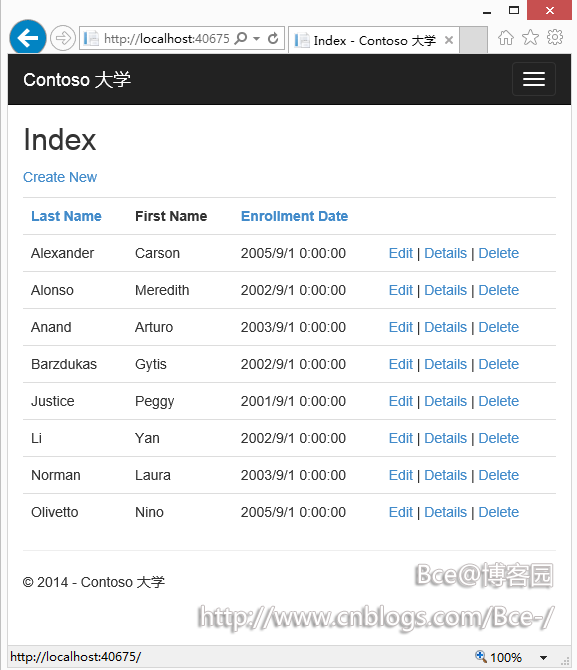
Task: Sort by Enrollment Date column header
Action: pos(294,216)
